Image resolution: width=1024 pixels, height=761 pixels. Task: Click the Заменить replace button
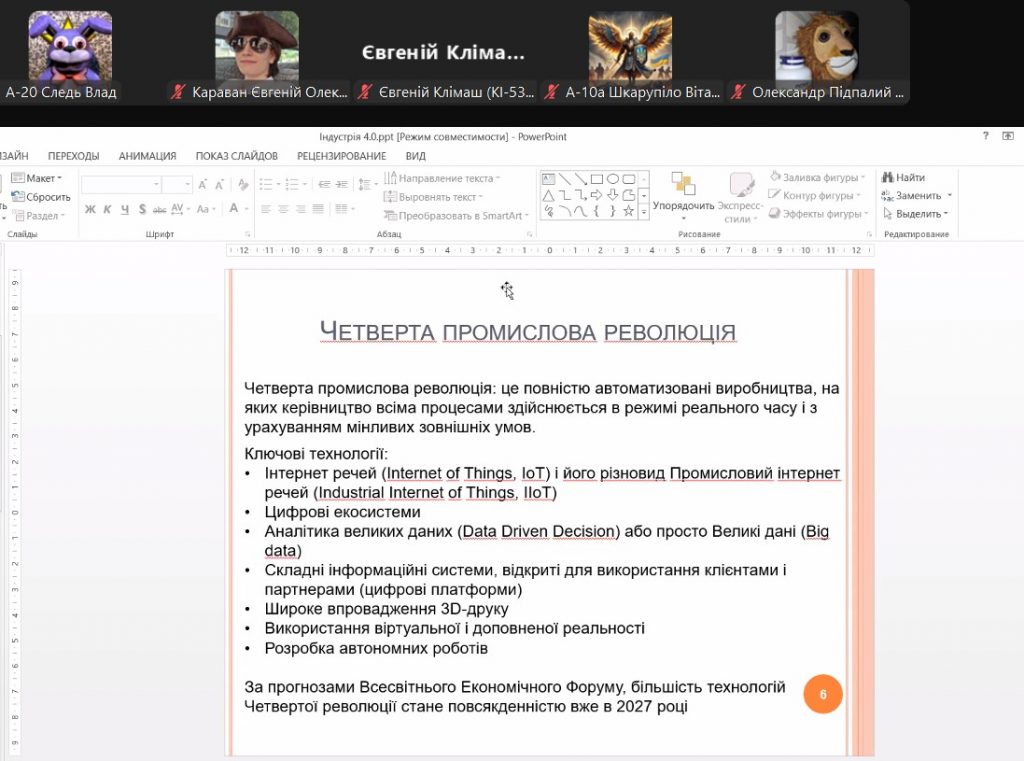(917, 195)
